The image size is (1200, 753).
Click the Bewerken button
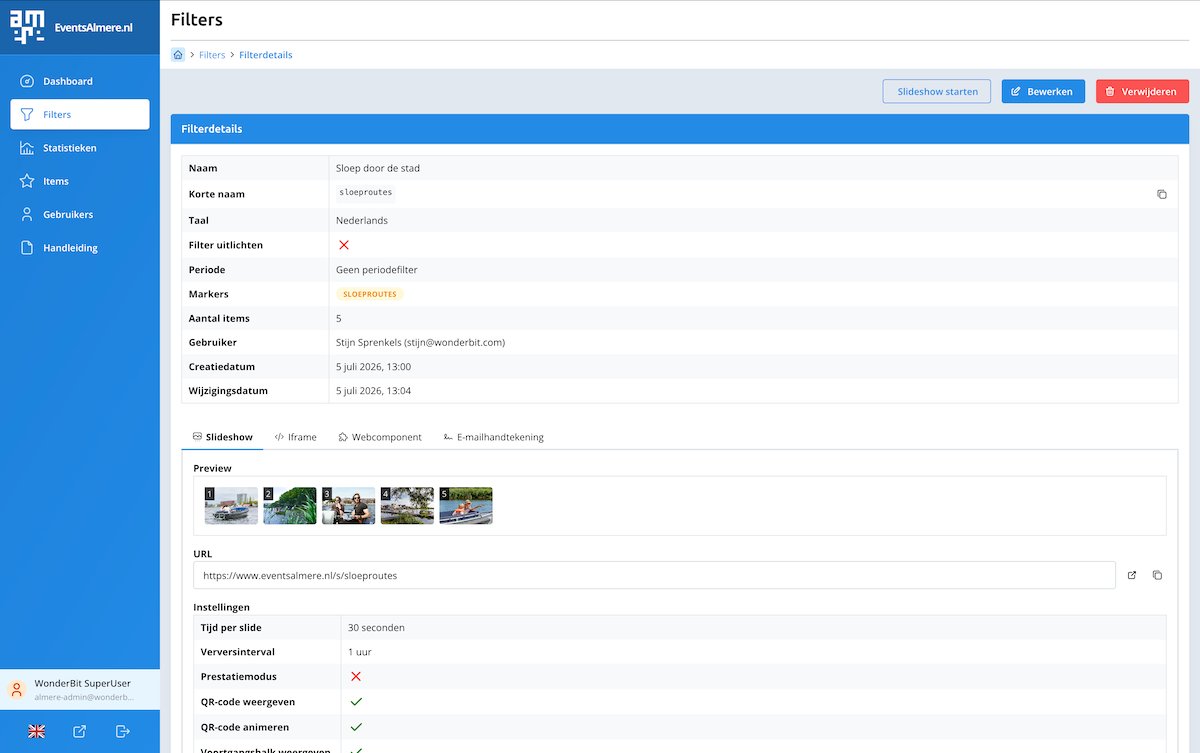[x=1043, y=91]
